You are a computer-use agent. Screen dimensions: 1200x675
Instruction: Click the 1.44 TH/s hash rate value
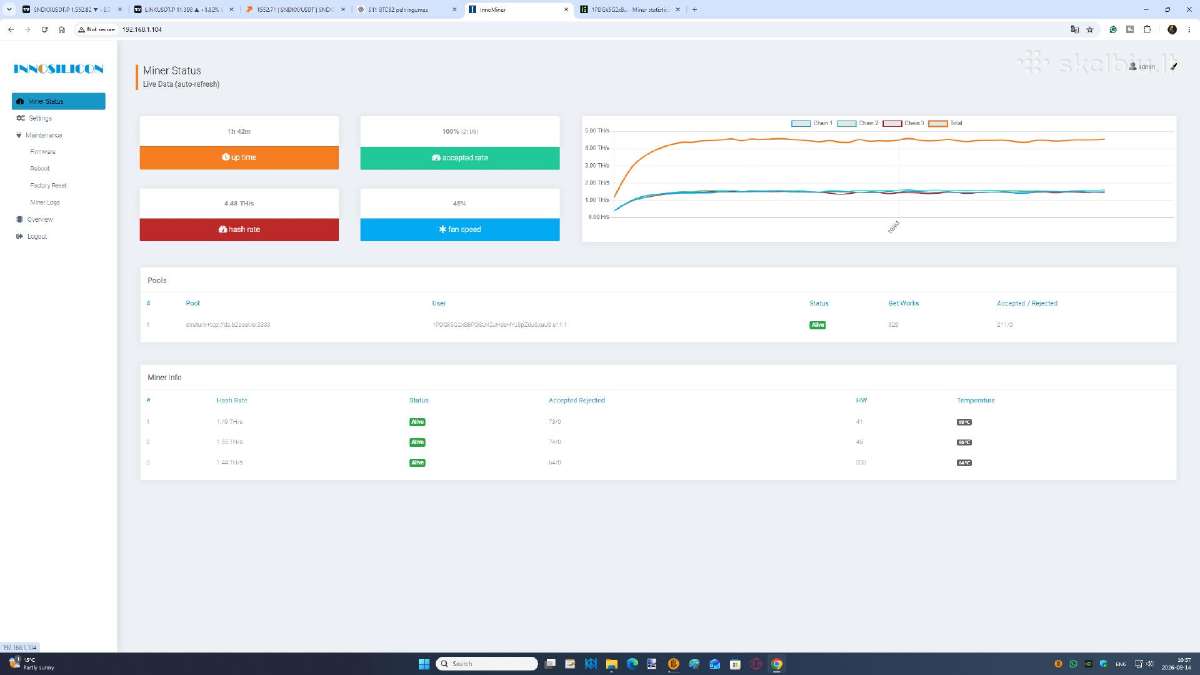pos(230,463)
